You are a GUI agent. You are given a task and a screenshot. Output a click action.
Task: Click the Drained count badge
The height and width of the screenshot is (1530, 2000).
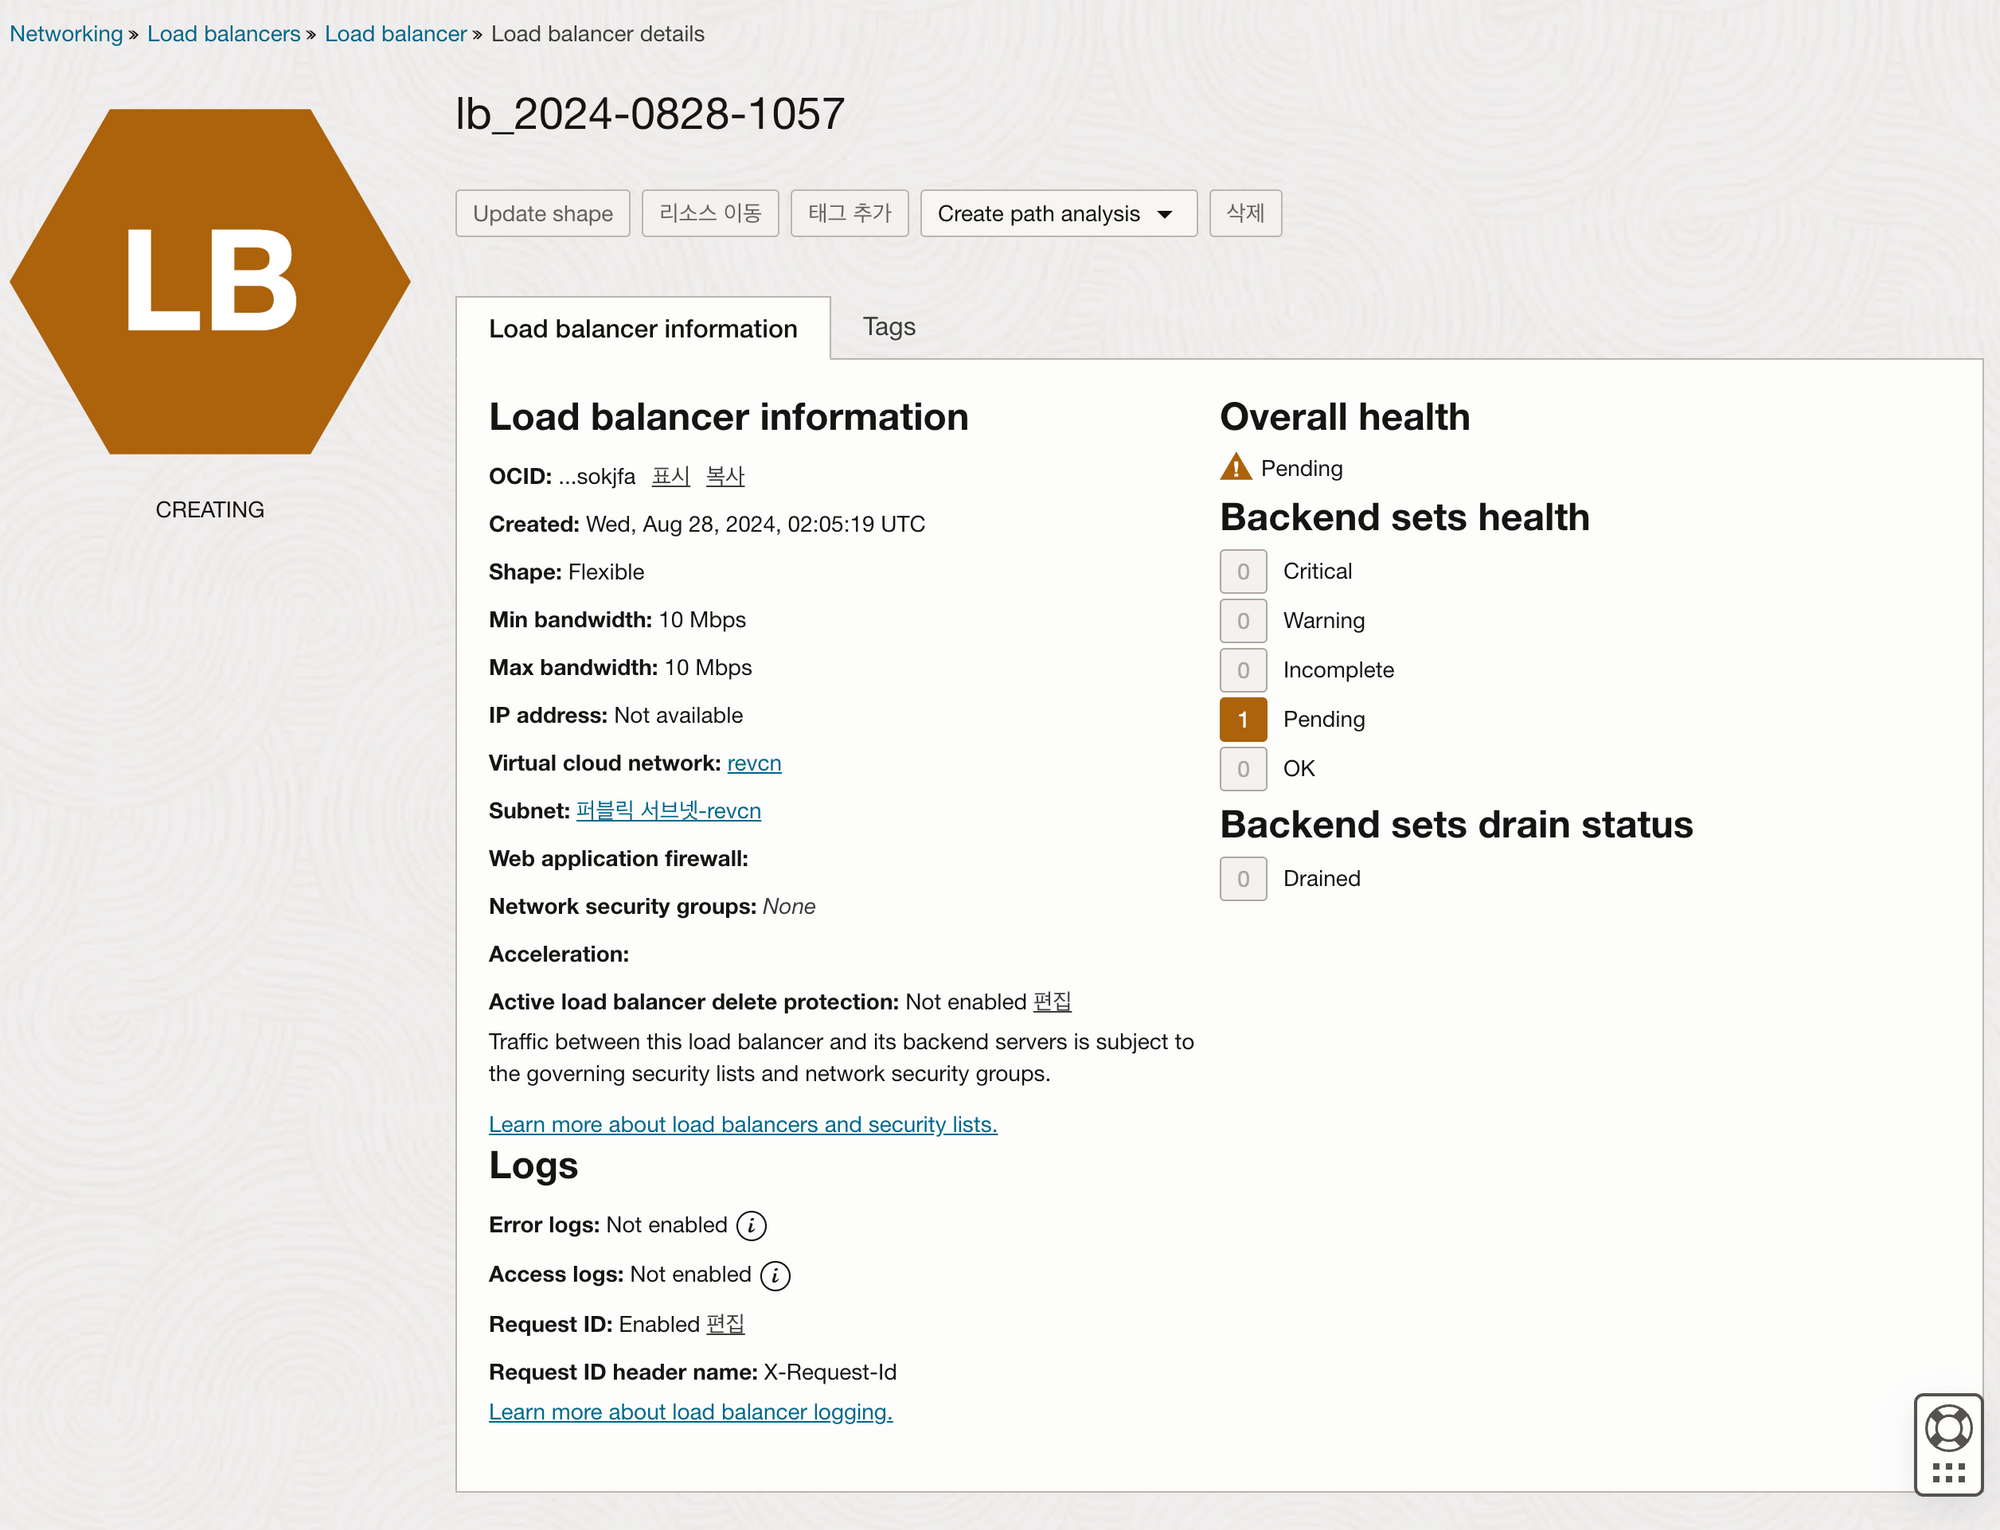tap(1243, 878)
